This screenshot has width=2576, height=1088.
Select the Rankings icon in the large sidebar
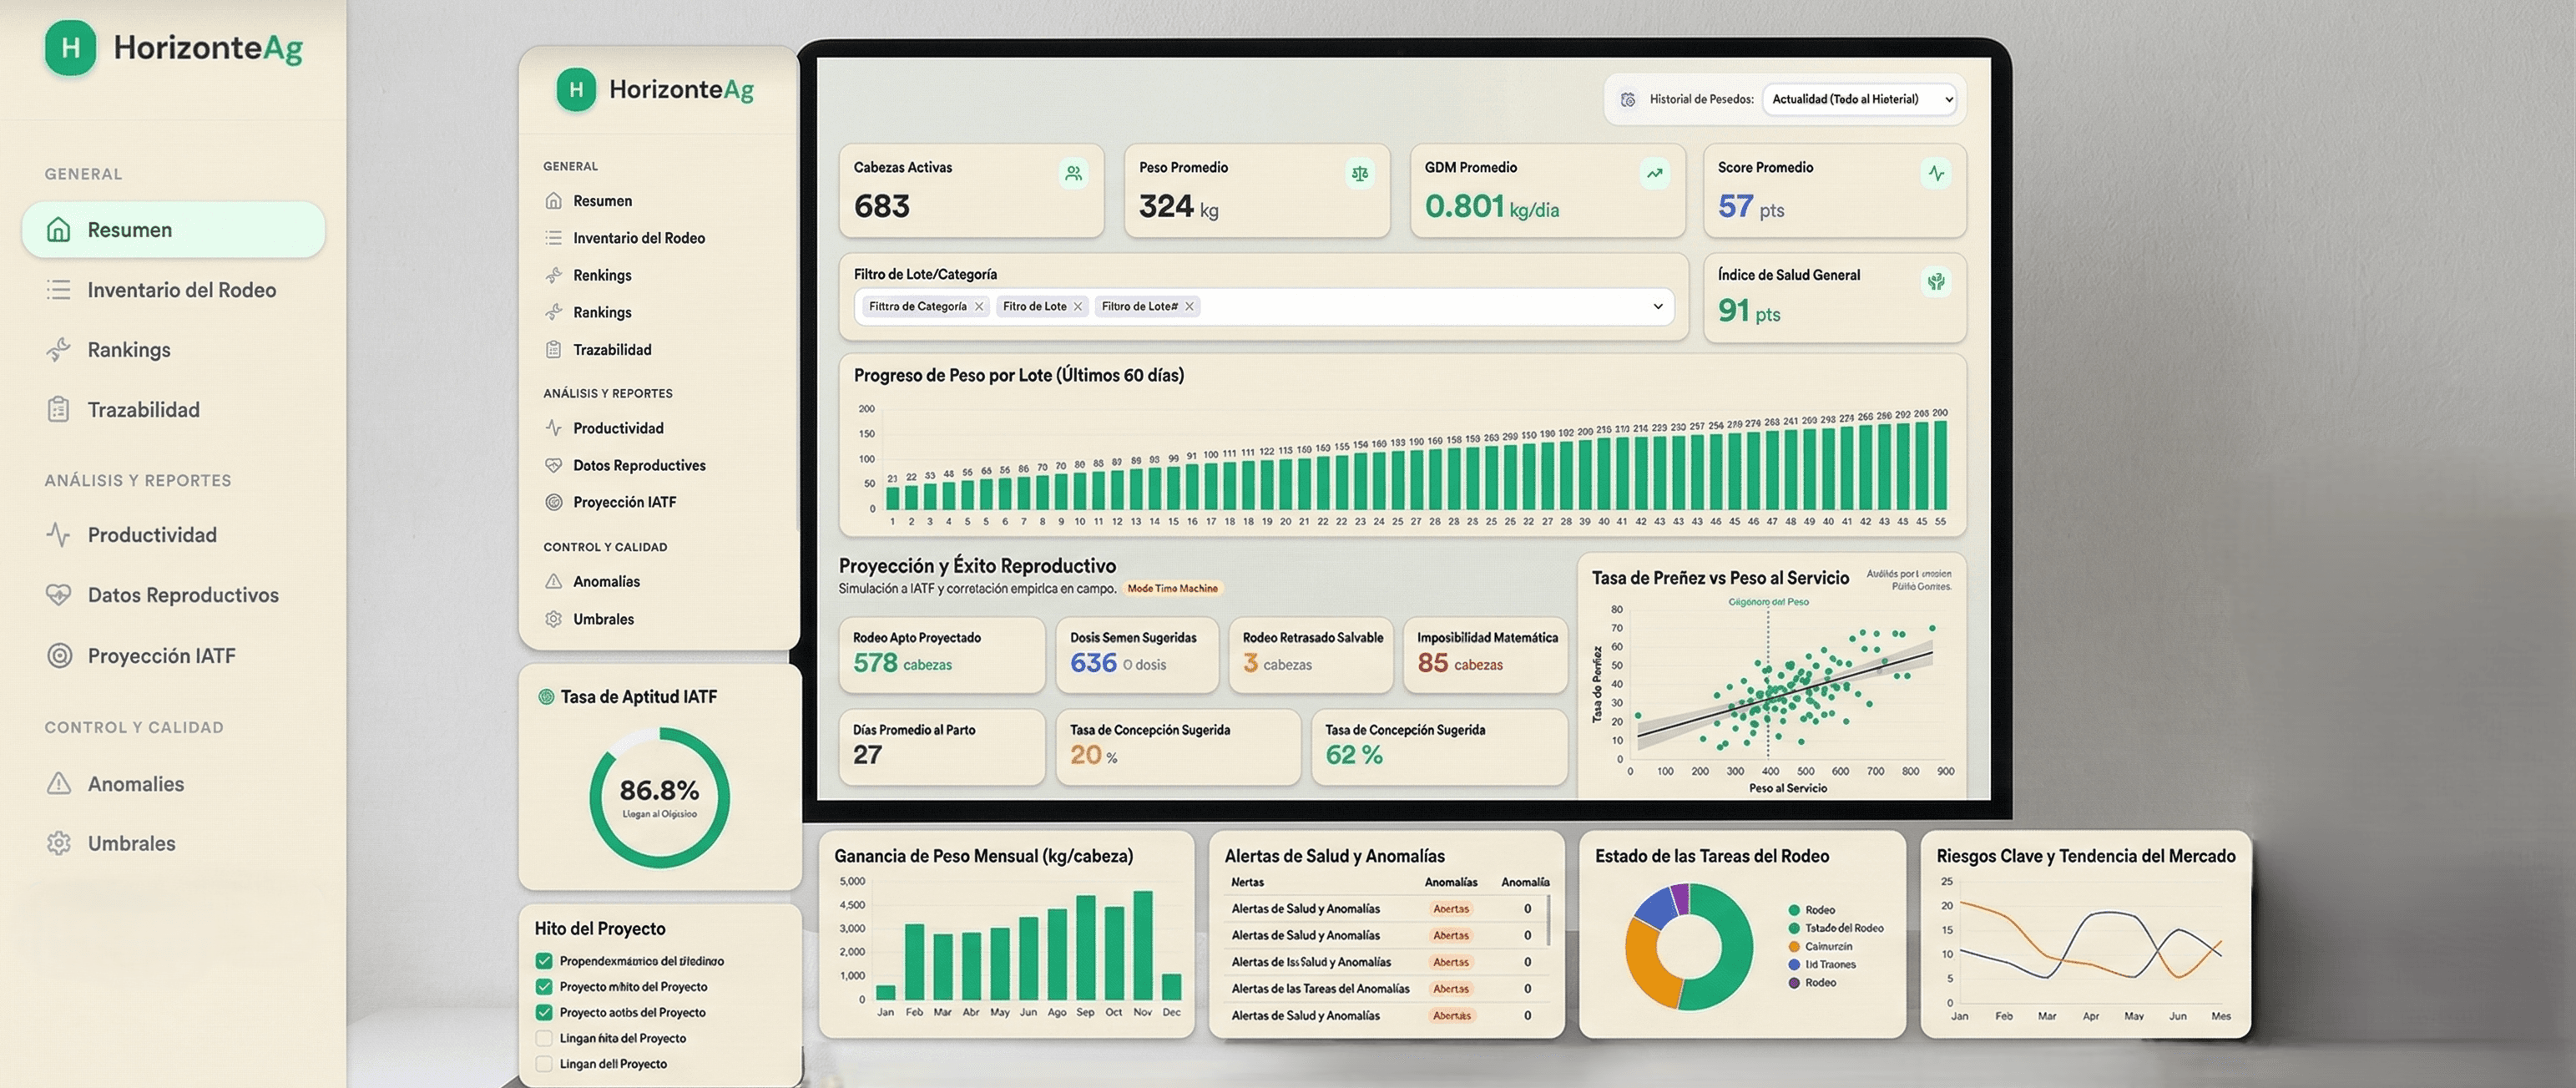pos(59,350)
